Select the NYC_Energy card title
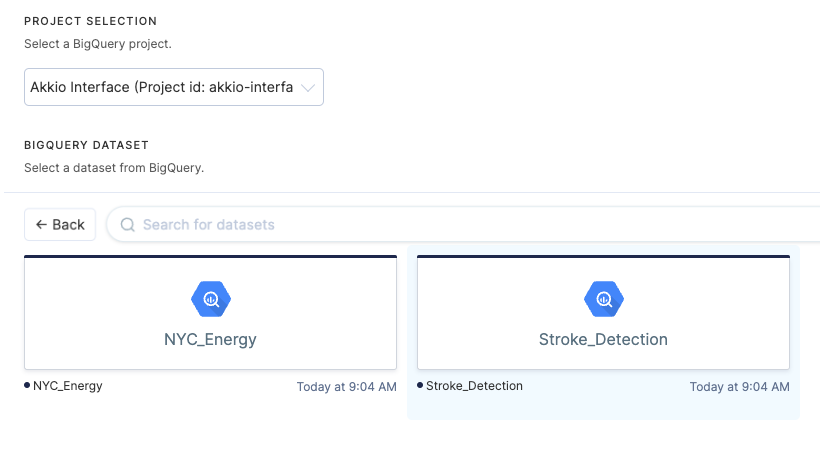 coord(210,339)
